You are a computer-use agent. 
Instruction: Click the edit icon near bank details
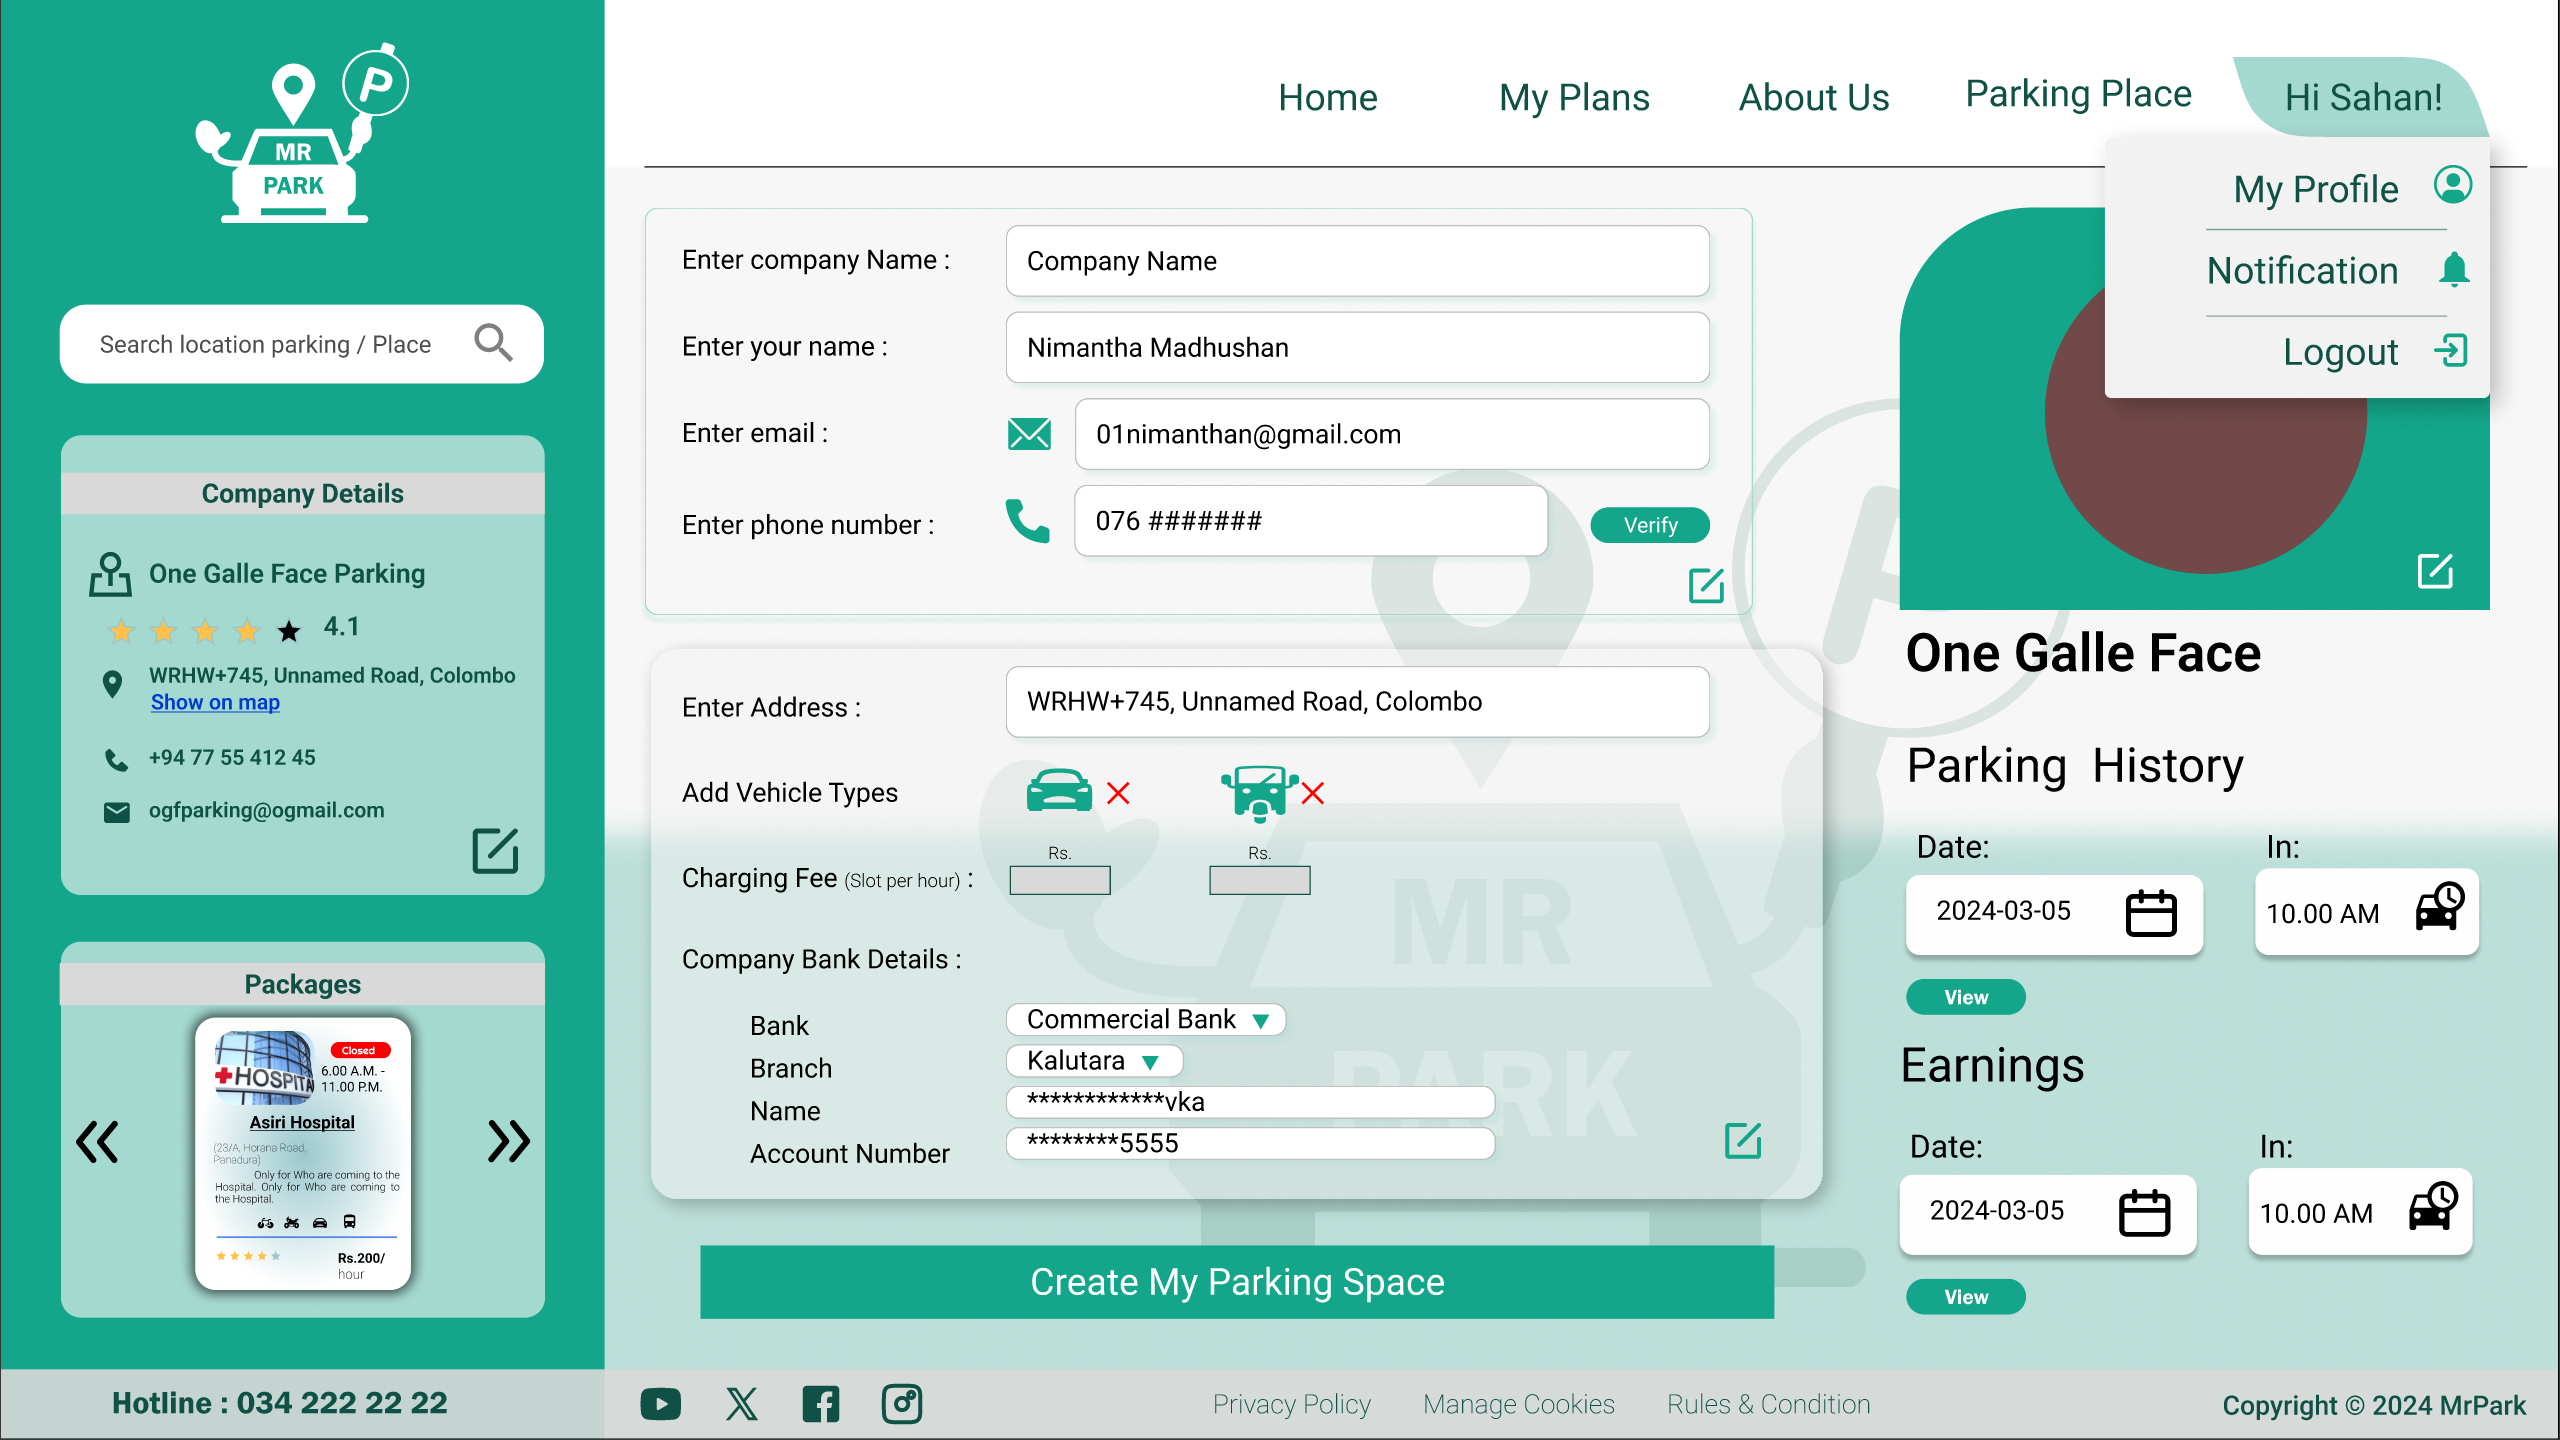1742,1140
